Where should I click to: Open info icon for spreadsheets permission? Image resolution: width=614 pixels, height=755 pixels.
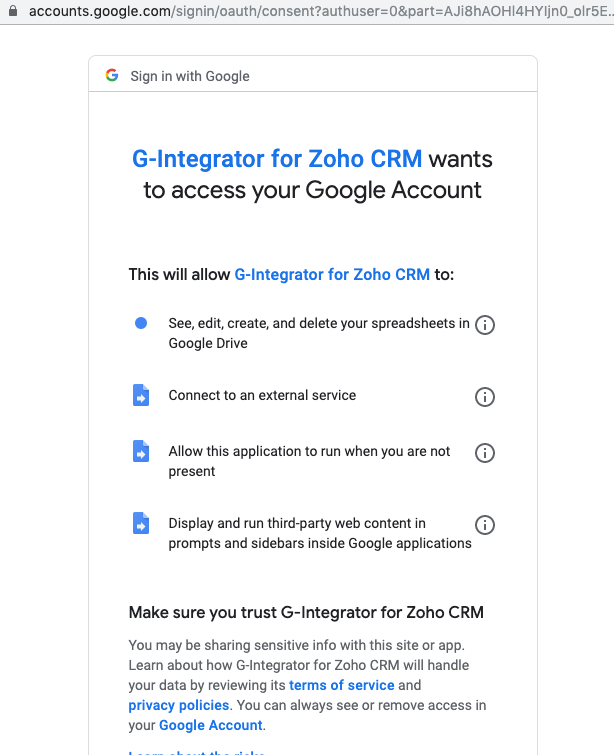484,325
